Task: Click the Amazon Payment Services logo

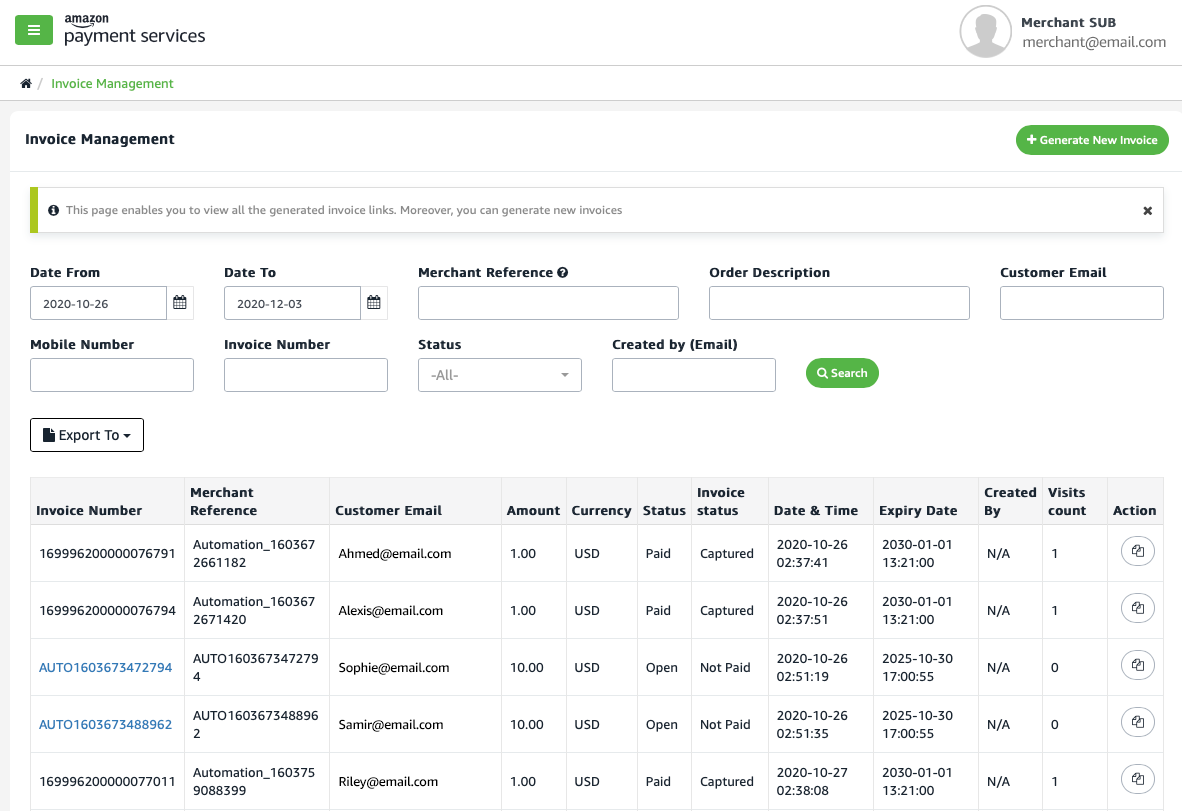Action: (130, 30)
